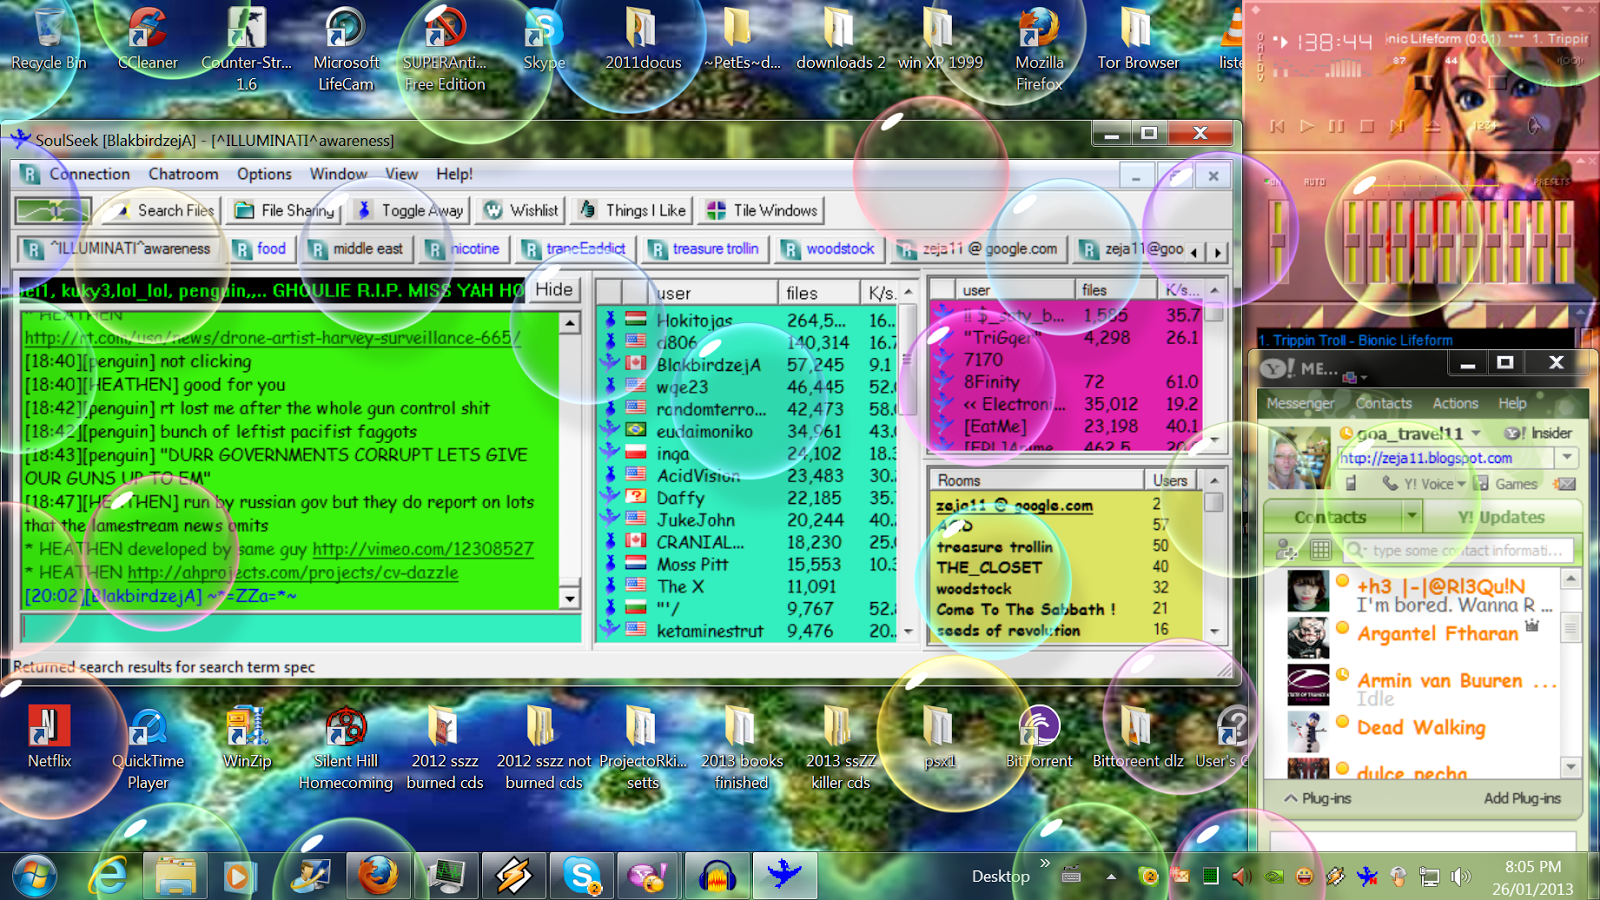This screenshot has height=900, width=1600.
Task: Click Skype icon on the taskbar
Action: click(x=581, y=876)
